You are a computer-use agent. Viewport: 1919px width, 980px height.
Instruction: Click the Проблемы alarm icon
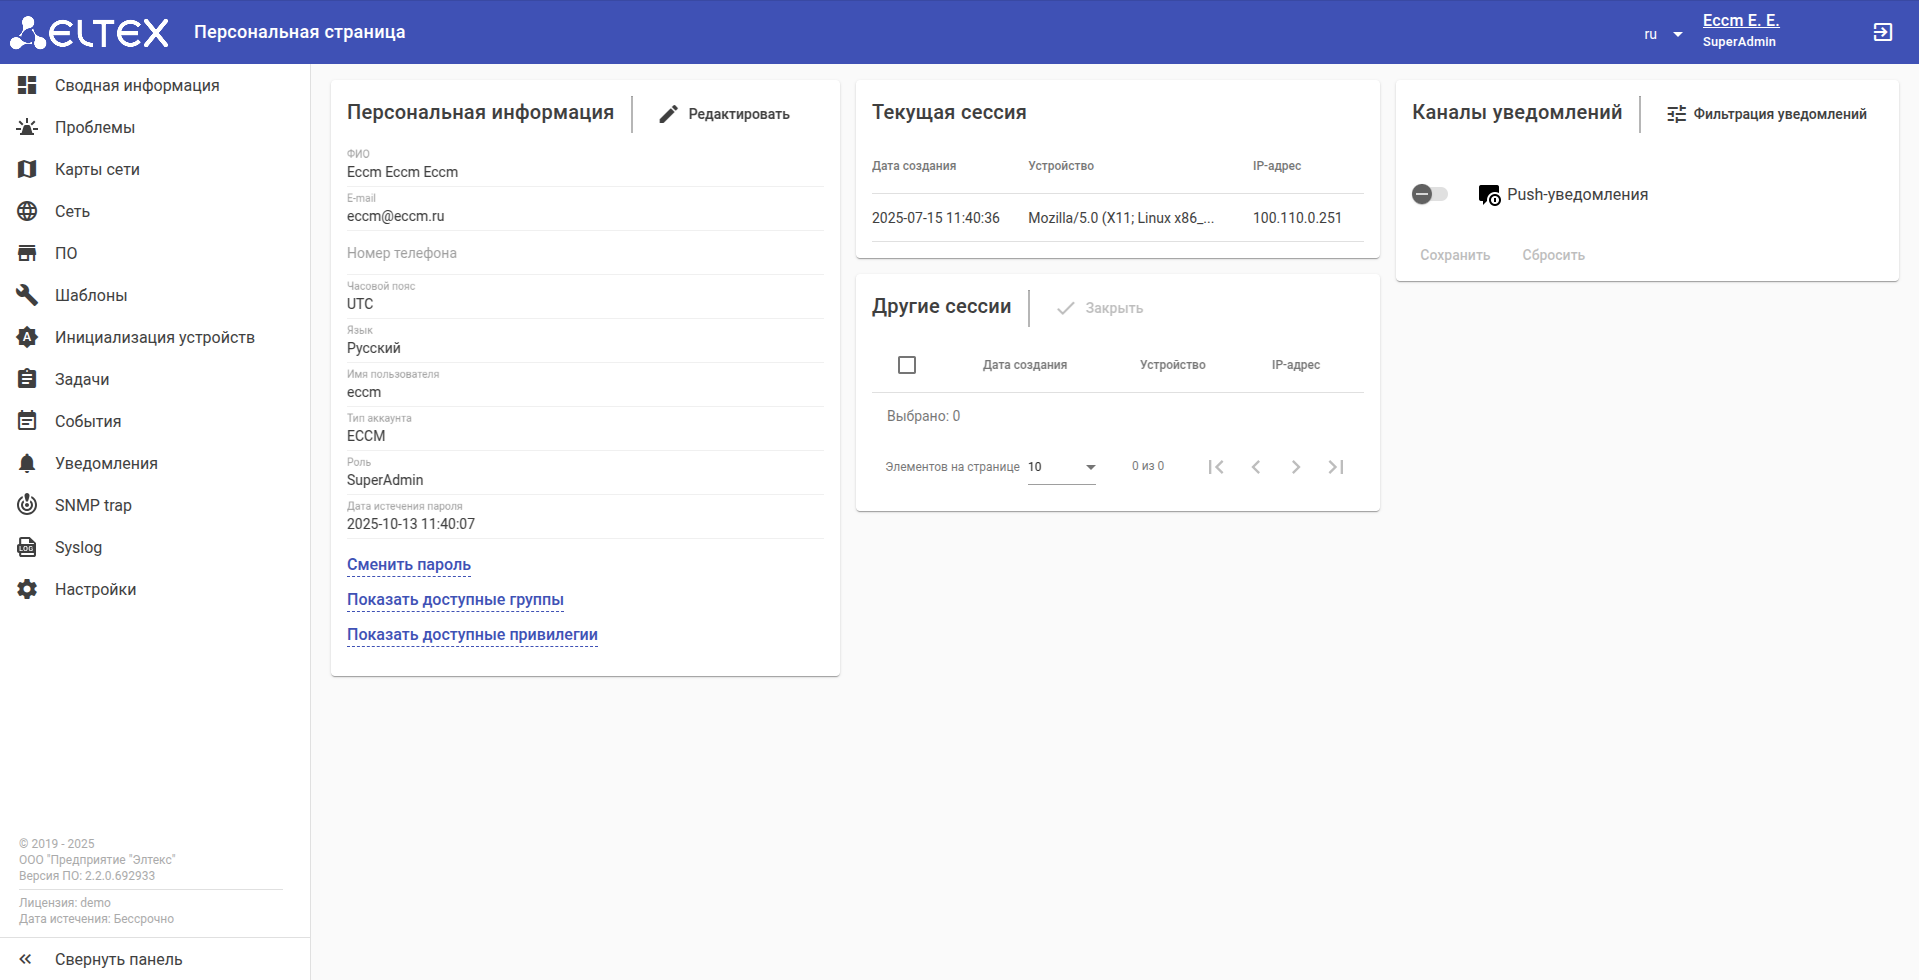coord(27,127)
